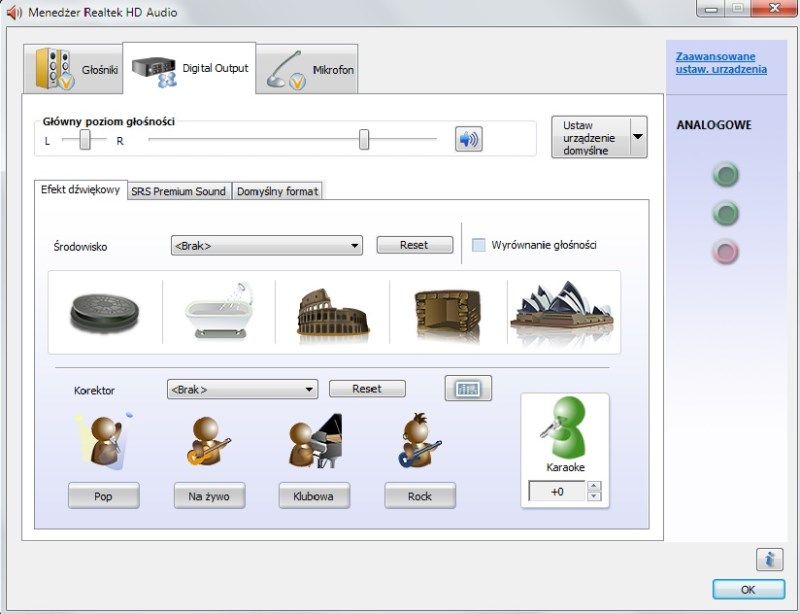
Task: Close the Realtek HD Audio window
Action: click(x=774, y=8)
